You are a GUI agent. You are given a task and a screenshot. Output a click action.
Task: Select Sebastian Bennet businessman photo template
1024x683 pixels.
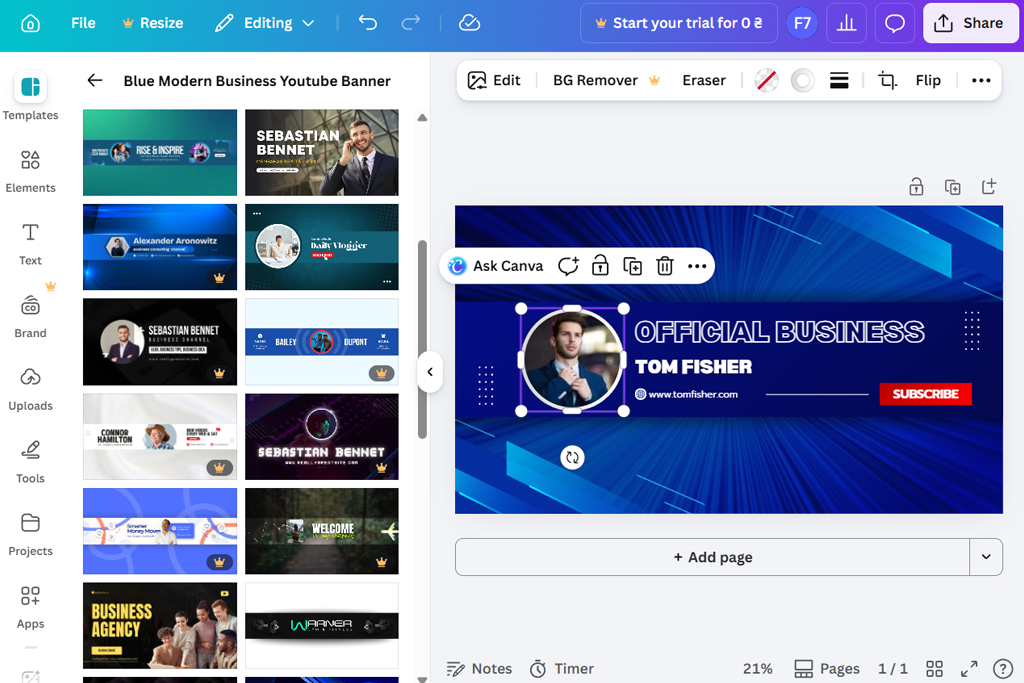[x=321, y=152]
